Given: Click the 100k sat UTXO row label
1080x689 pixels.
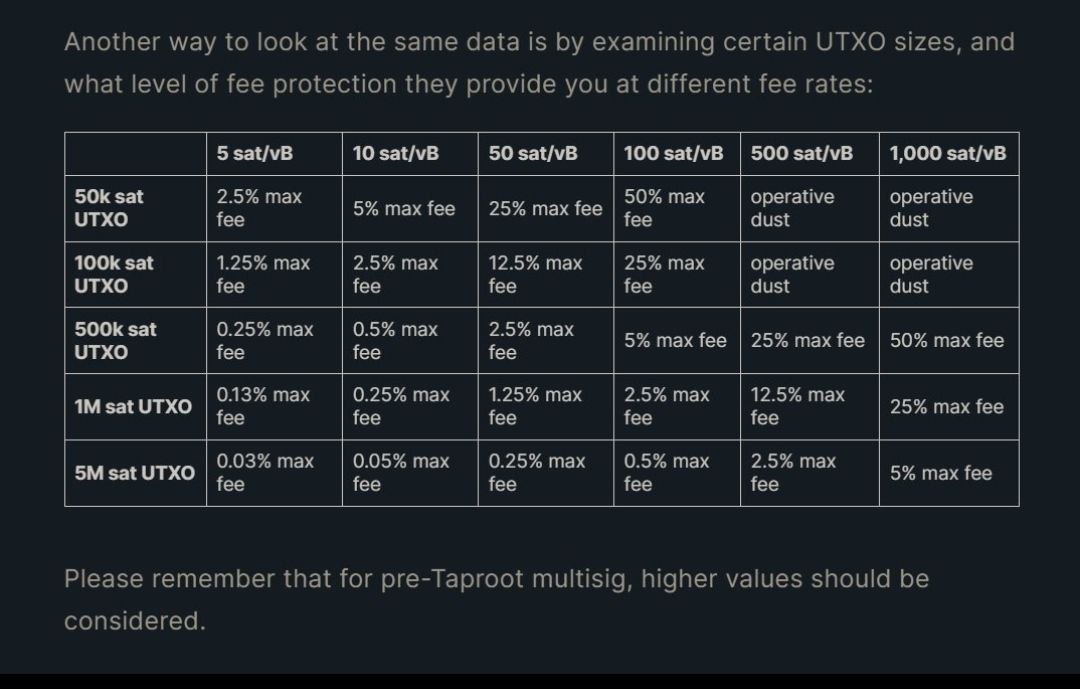Looking at the screenshot, I should pyautogui.click(x=136, y=274).
